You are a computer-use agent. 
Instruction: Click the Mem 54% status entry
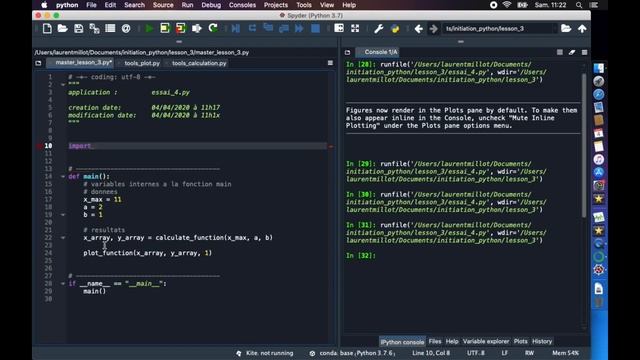565,353
